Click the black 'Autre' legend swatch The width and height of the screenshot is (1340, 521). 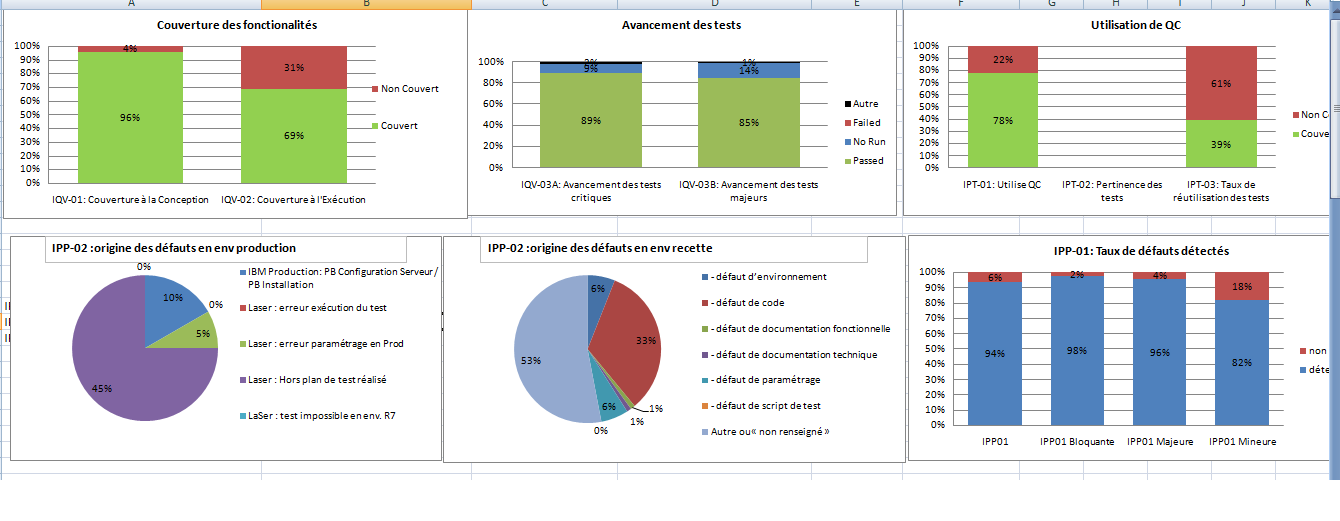point(848,104)
